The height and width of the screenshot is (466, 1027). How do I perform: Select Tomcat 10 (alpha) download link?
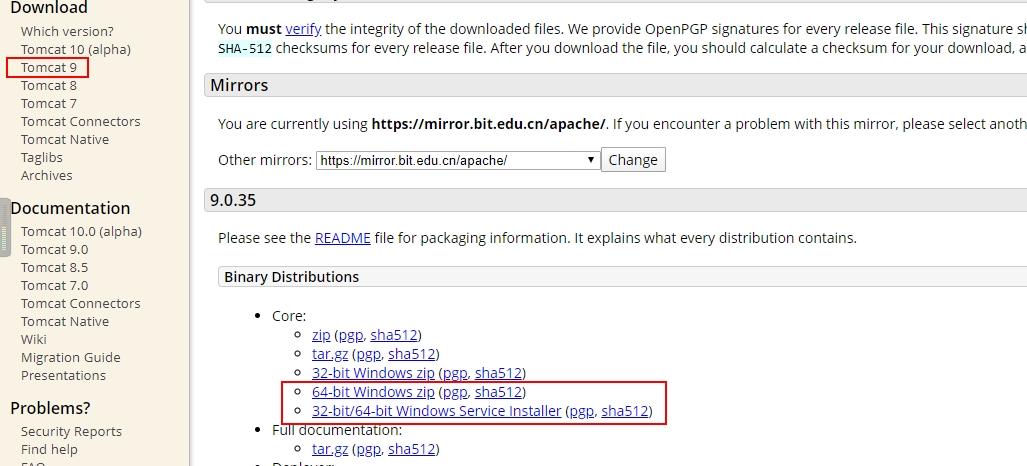[75, 49]
